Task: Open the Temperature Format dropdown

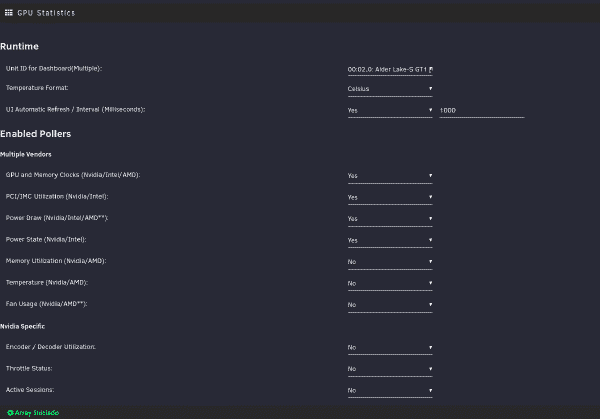Action: (x=390, y=89)
